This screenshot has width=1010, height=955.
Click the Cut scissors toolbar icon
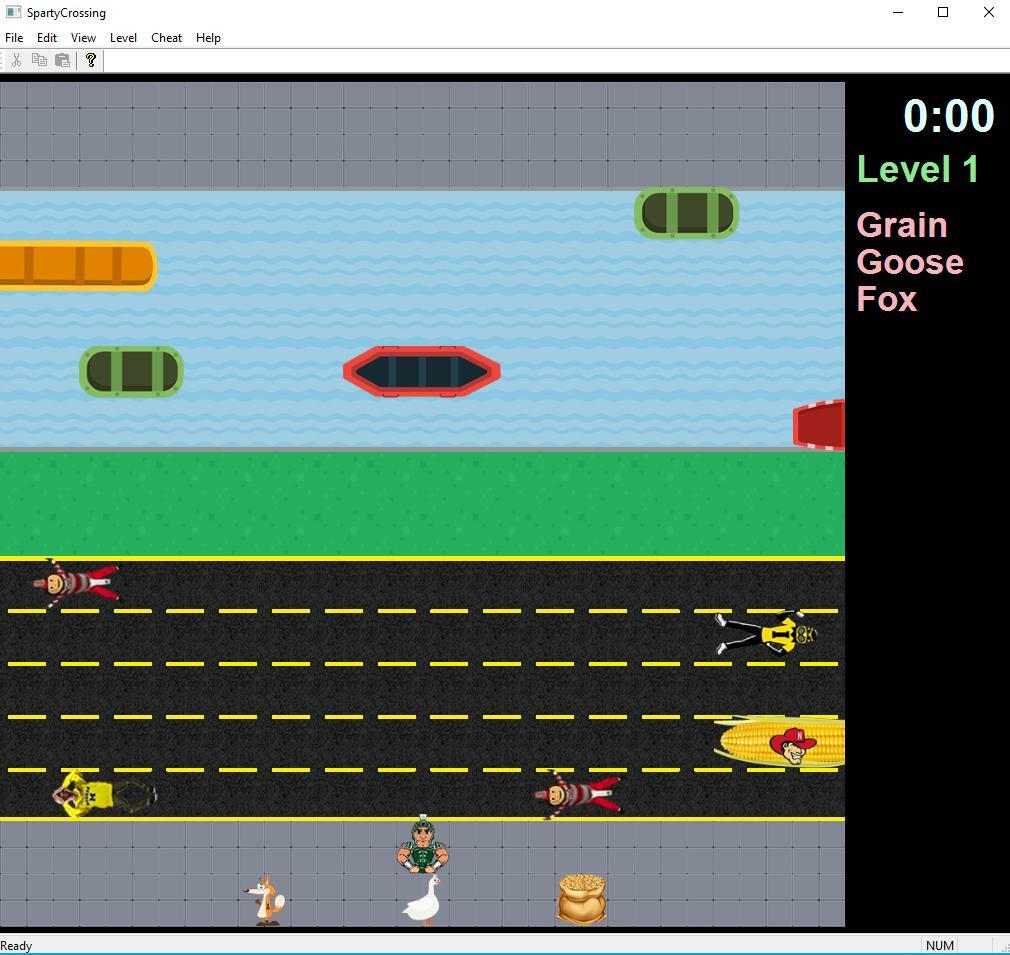tap(17, 61)
